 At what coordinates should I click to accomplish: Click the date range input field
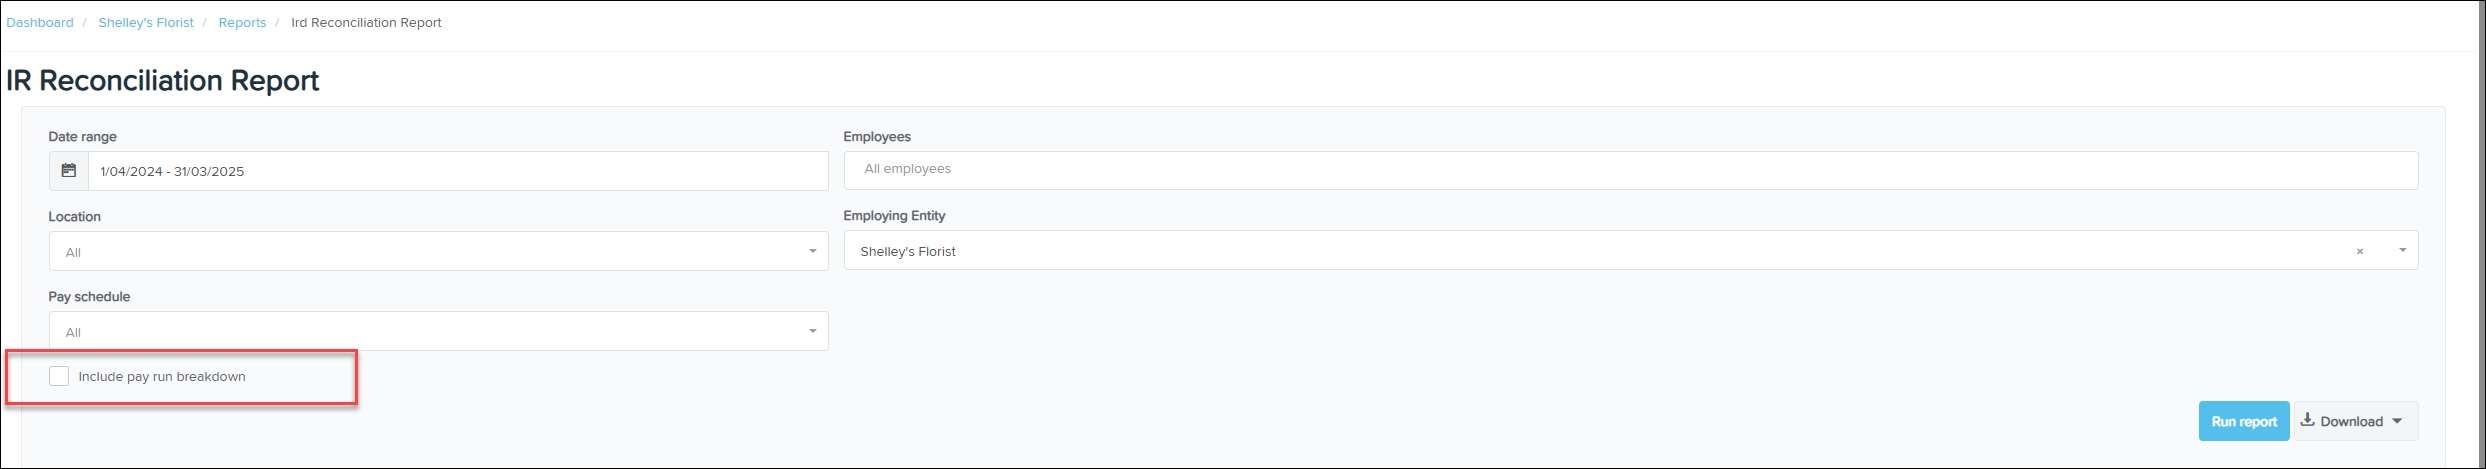click(458, 171)
